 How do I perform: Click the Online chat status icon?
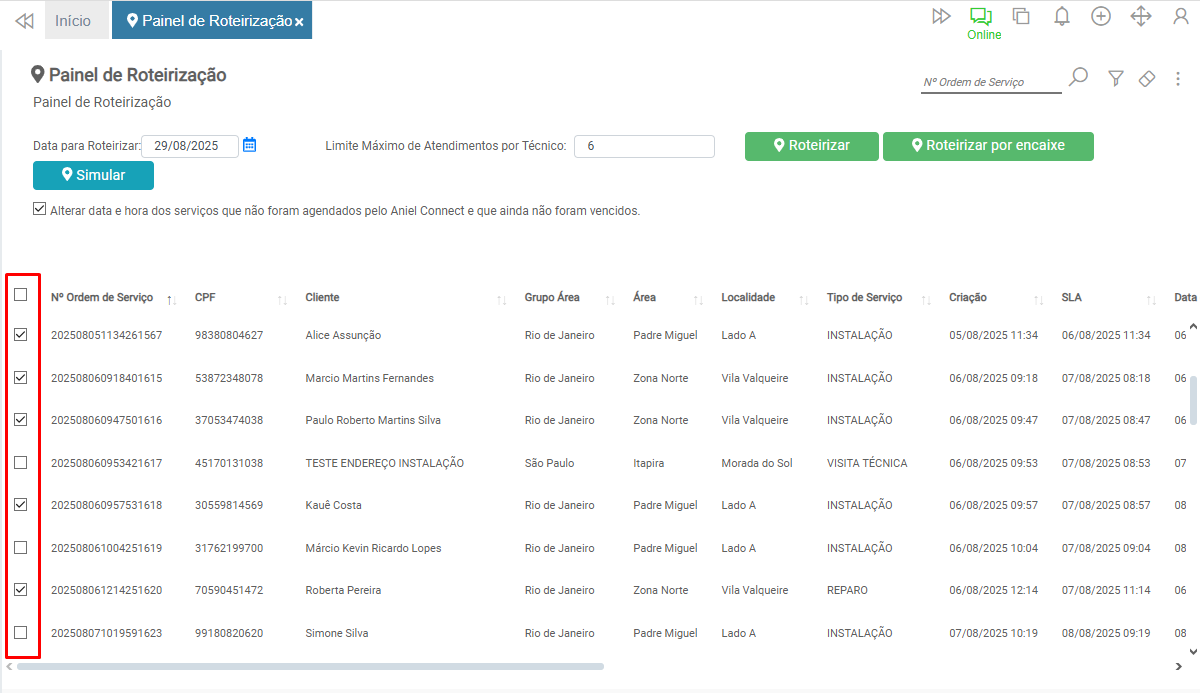pos(980,17)
